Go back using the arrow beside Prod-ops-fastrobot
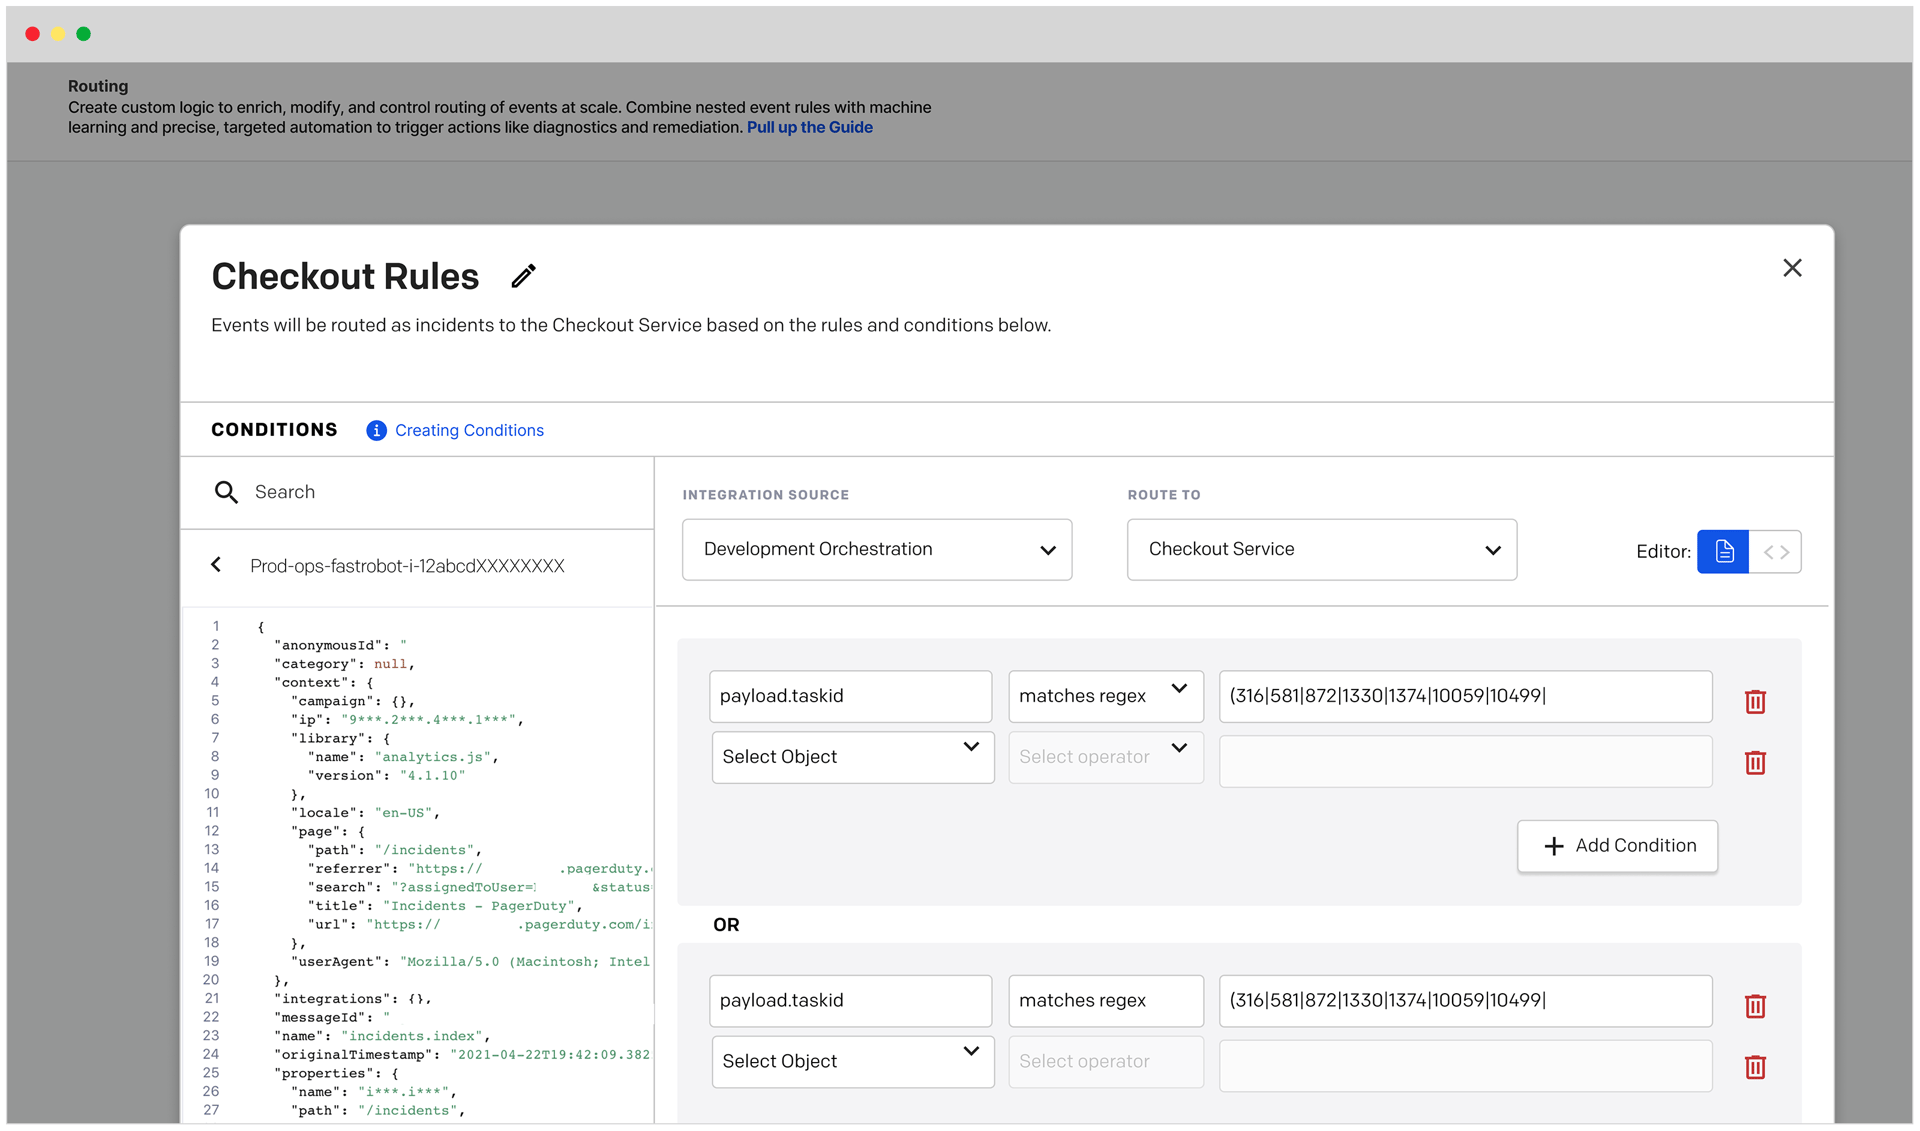 tap(216, 565)
